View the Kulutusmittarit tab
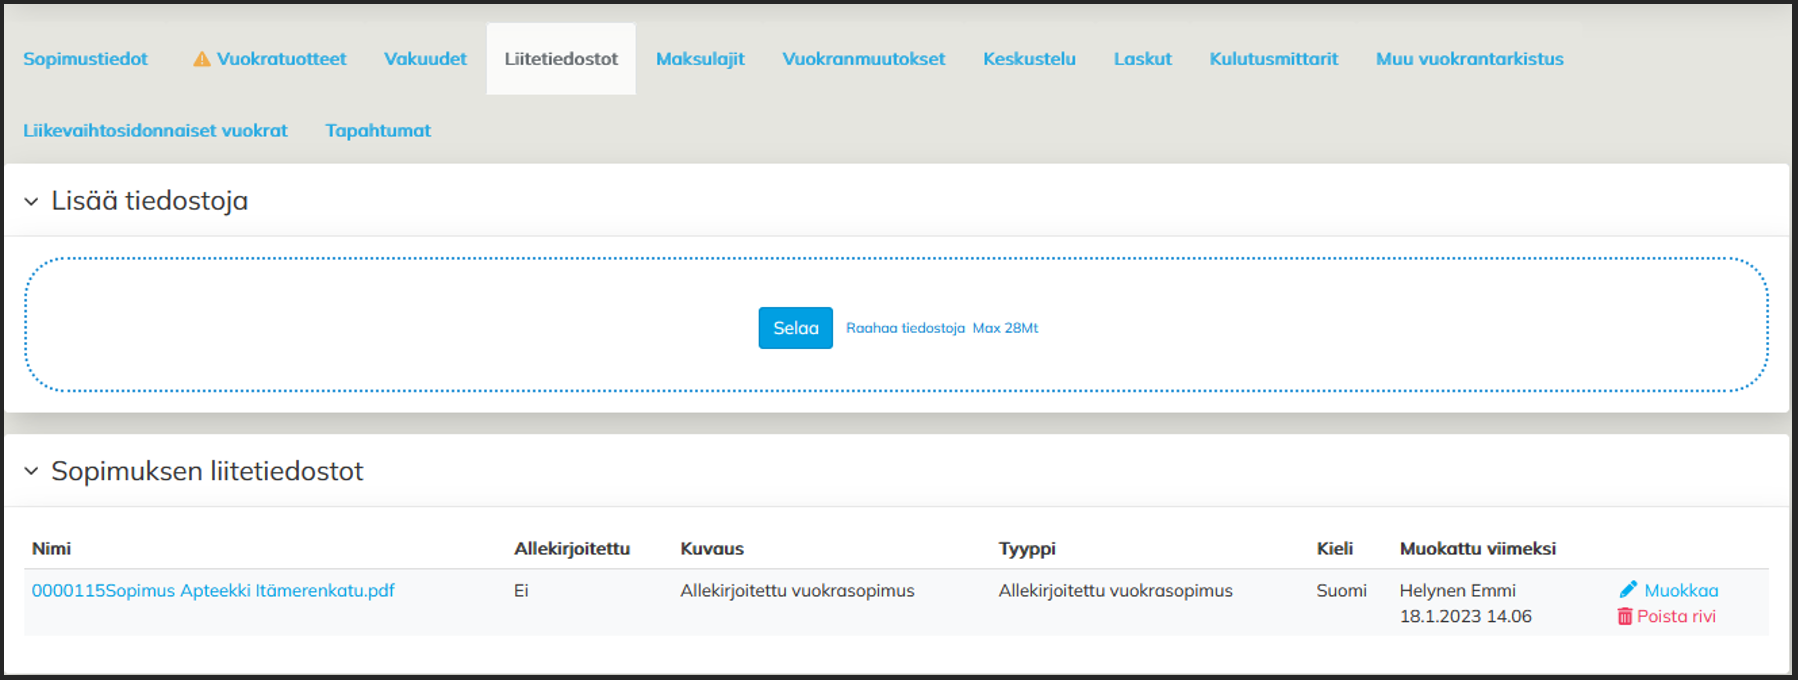The height and width of the screenshot is (680, 1798). click(1273, 59)
